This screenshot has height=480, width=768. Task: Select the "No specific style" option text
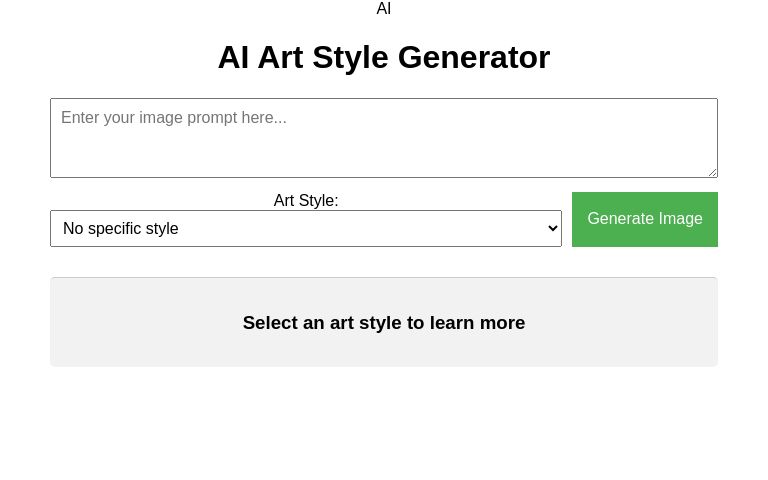pos(121,229)
